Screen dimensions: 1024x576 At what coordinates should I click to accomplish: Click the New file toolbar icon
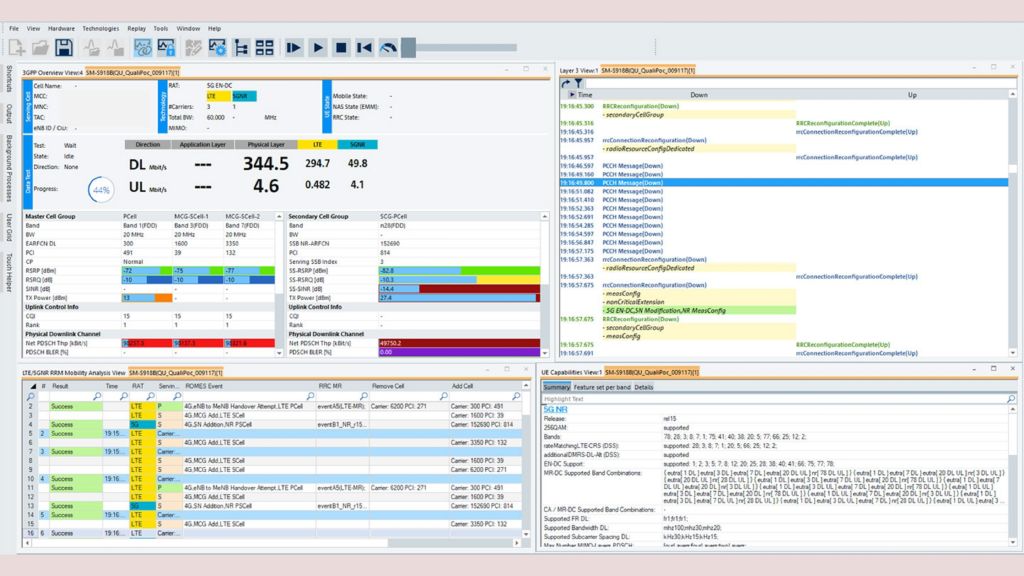[x=17, y=47]
